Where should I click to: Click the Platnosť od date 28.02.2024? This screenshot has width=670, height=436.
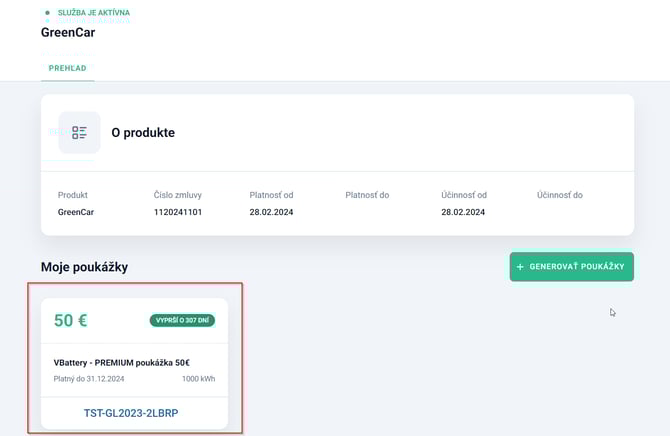[271, 212]
